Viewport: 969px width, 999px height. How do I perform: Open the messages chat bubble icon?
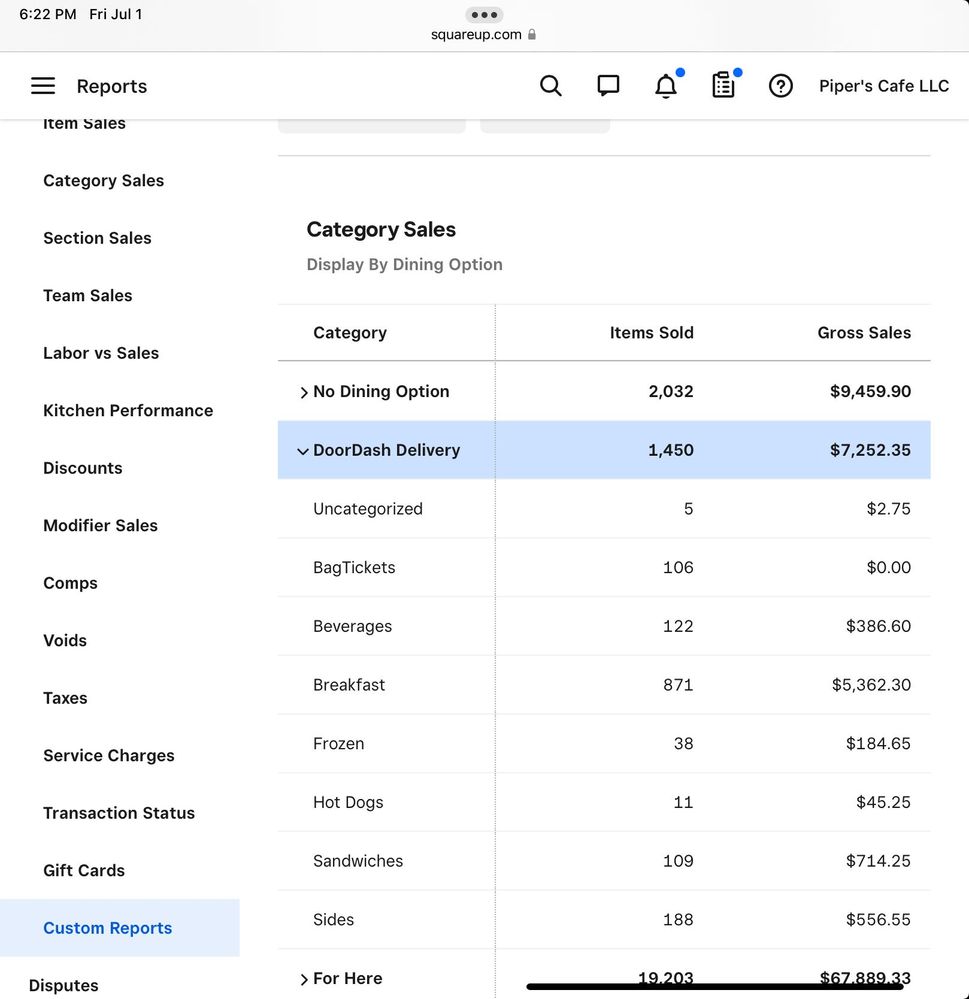[x=608, y=86]
